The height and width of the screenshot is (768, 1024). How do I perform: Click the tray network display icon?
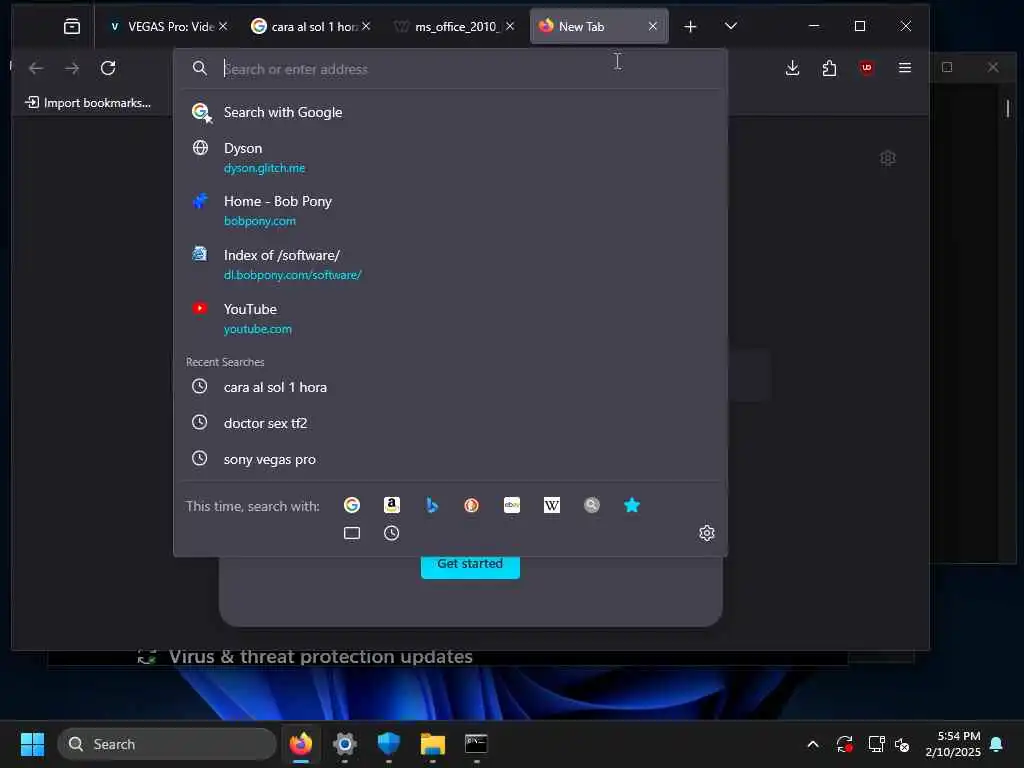tap(876, 744)
